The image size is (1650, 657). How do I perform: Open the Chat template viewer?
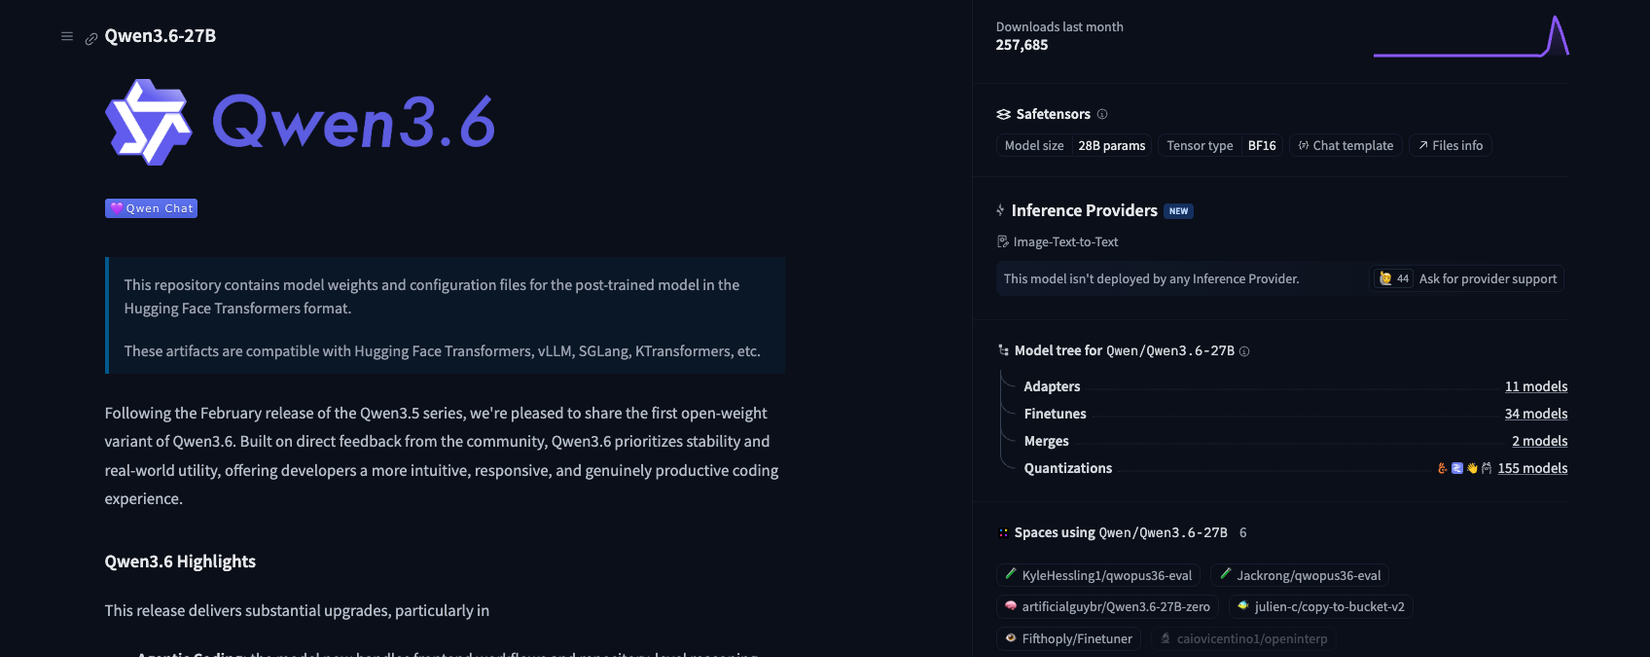pyautogui.click(x=1345, y=145)
